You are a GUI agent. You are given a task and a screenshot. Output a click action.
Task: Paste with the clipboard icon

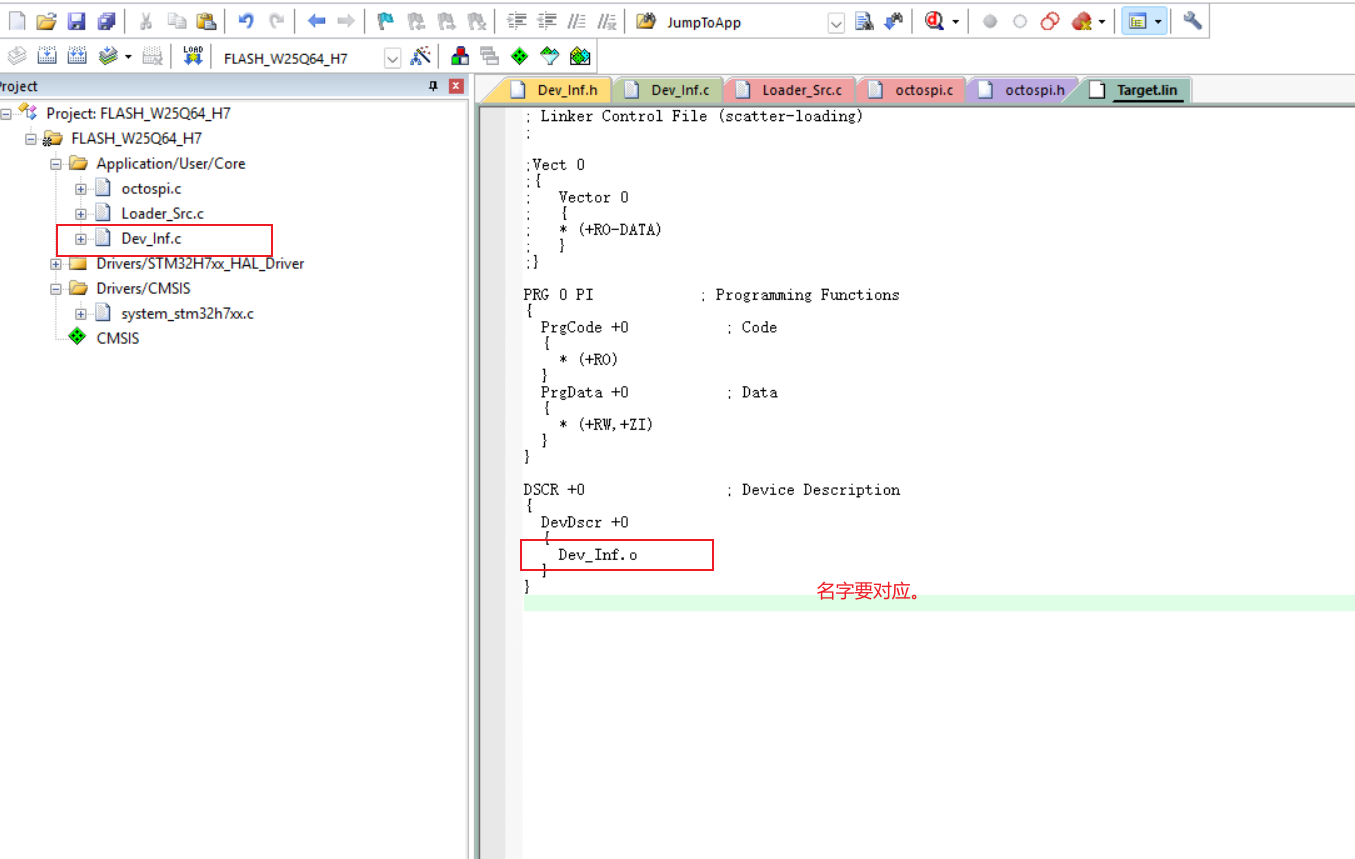tap(206, 21)
